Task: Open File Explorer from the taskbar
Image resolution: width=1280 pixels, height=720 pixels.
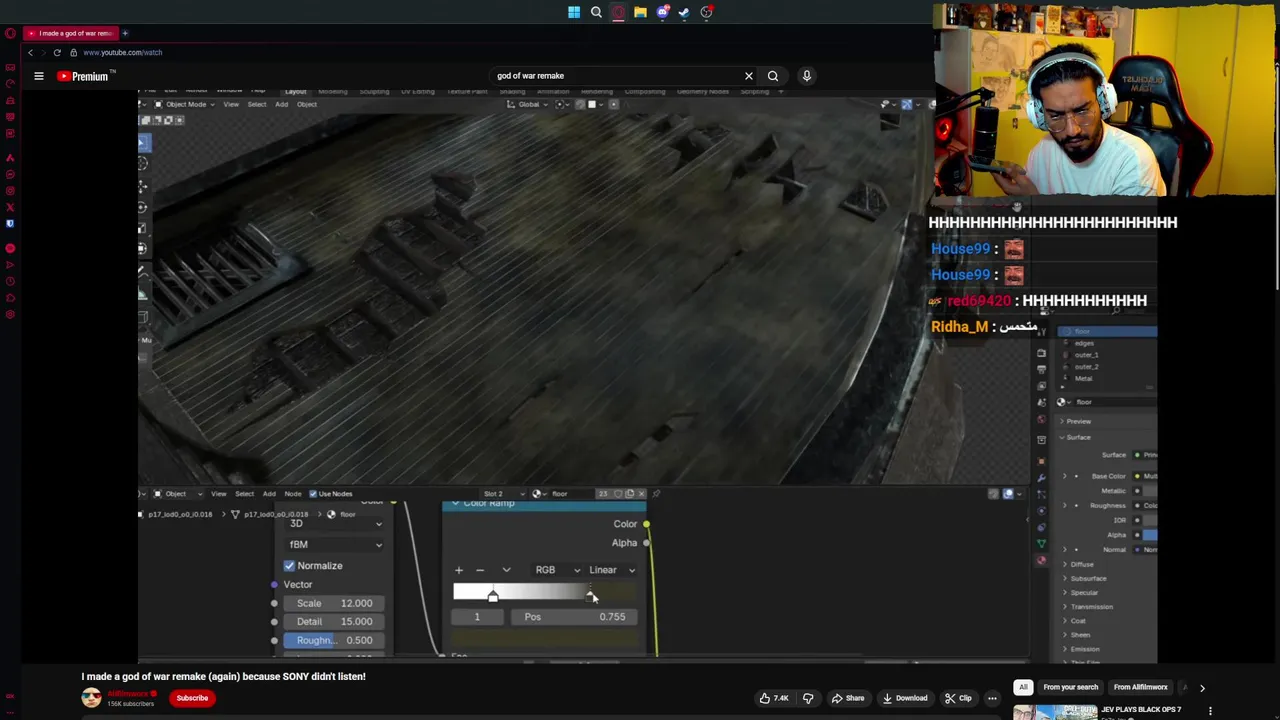Action: point(640,12)
